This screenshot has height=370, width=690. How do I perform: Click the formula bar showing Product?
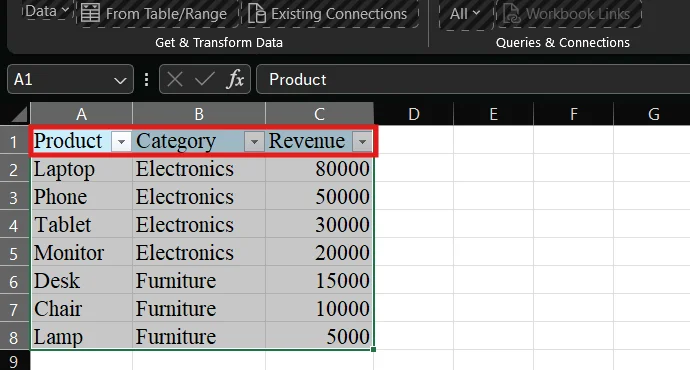(x=473, y=80)
